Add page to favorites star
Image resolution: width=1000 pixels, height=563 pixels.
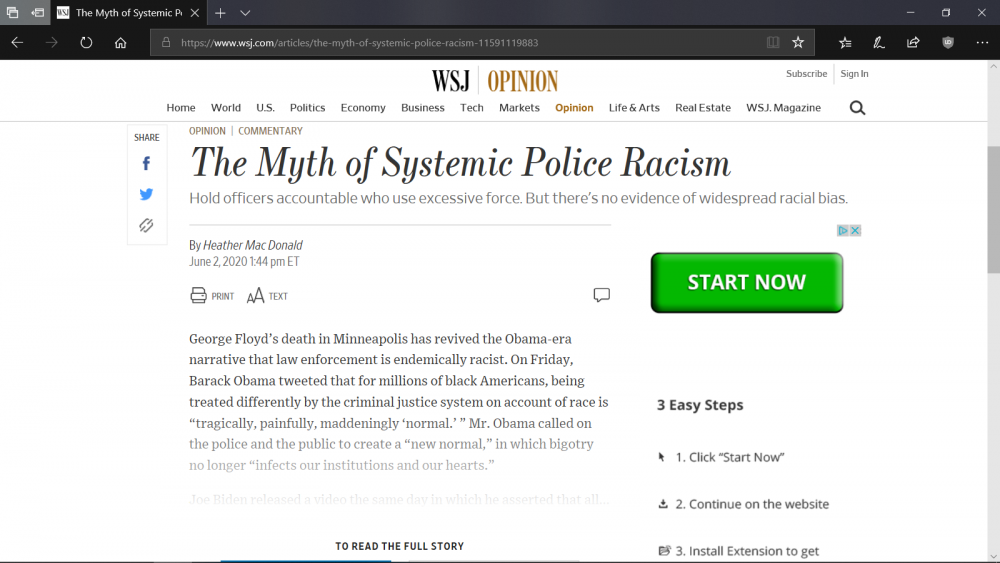(798, 43)
